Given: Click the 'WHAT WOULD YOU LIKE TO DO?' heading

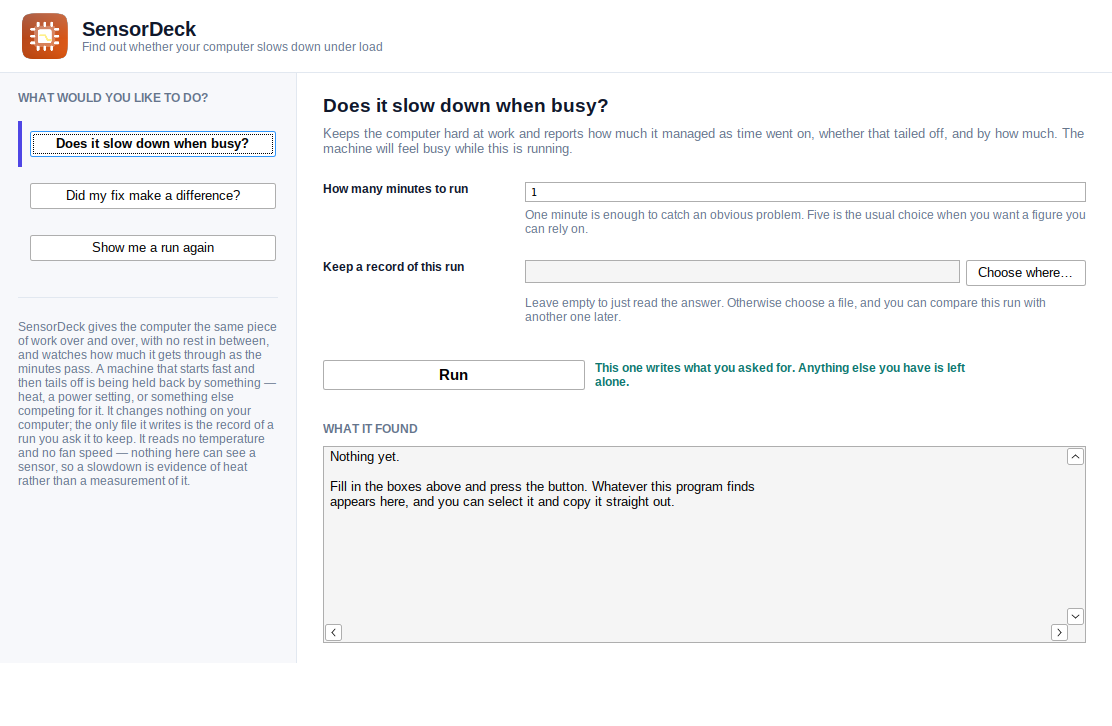Looking at the screenshot, I should pyautogui.click(x=113, y=98).
